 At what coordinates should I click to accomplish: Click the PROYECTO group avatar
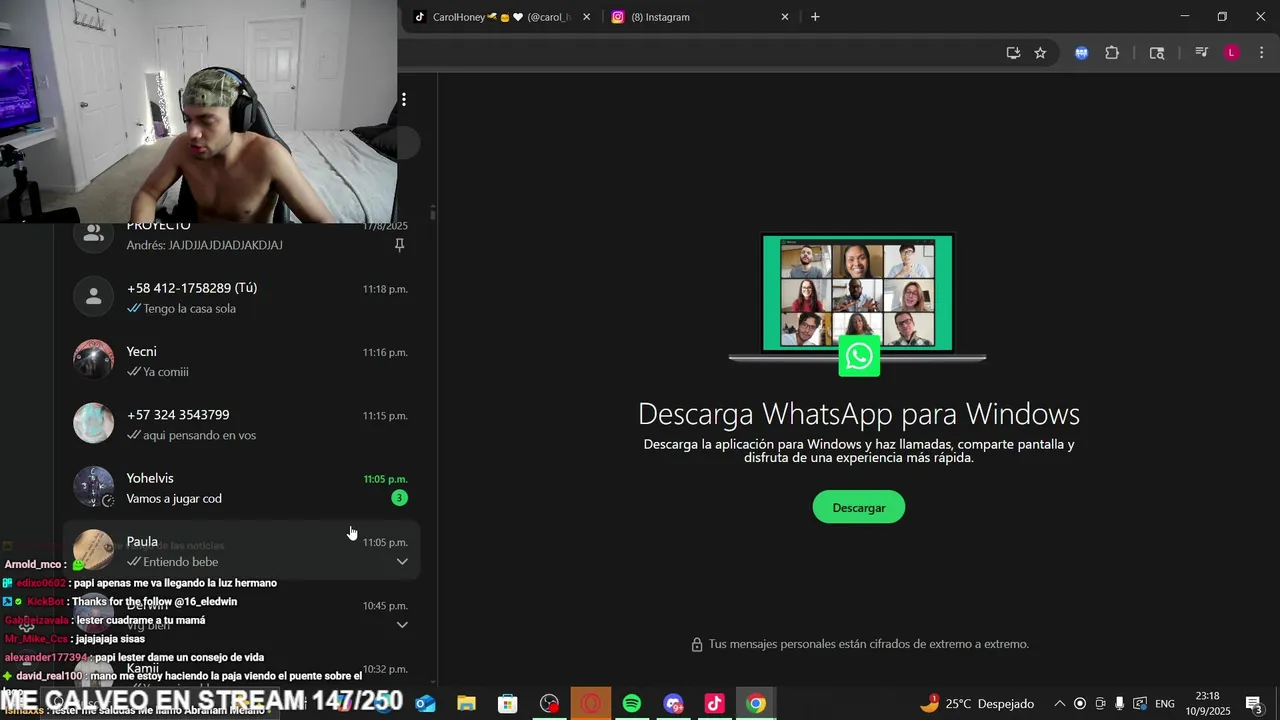click(x=94, y=235)
